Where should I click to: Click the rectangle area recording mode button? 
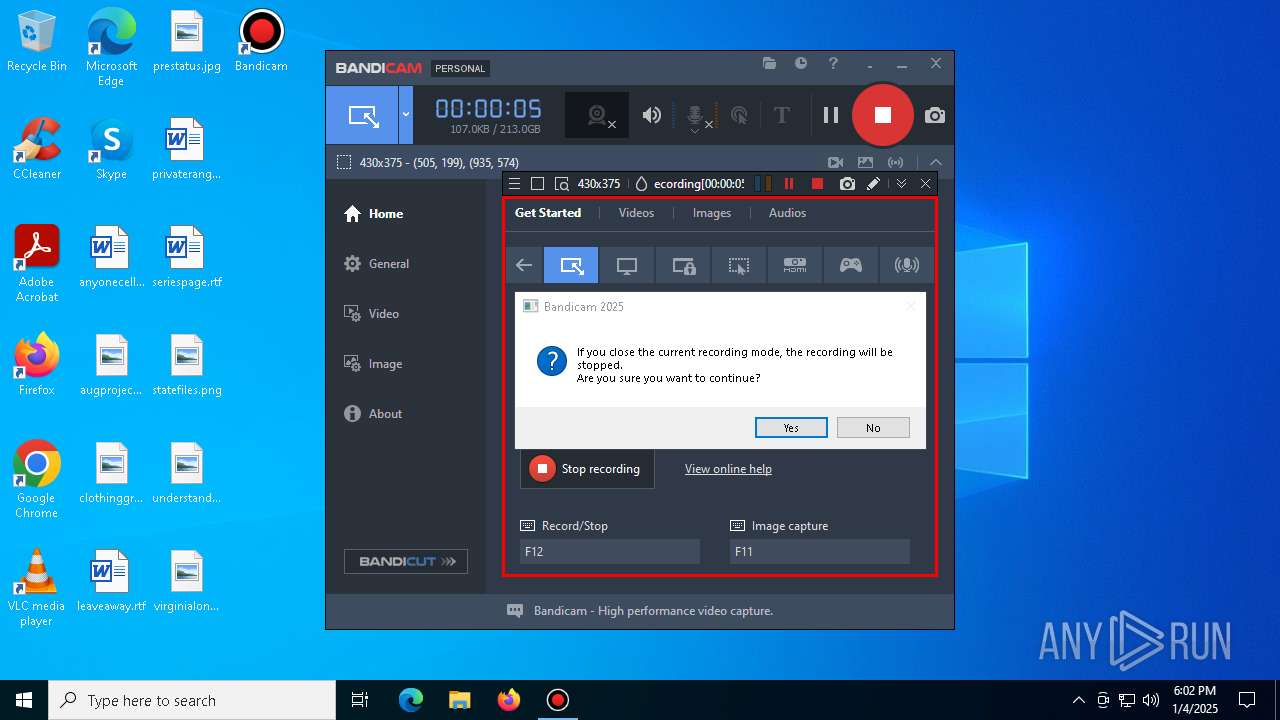[x=362, y=115]
